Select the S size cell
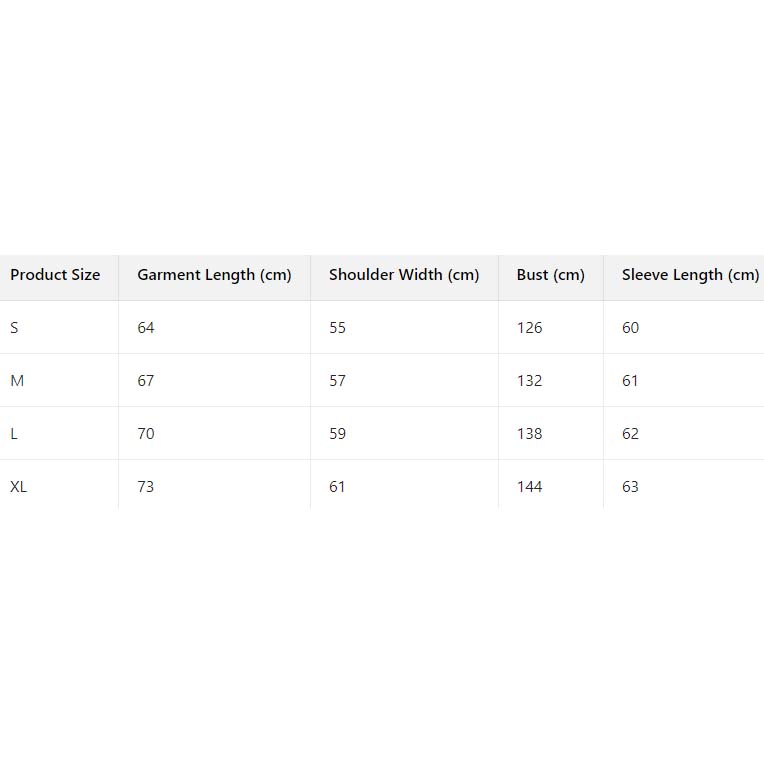764x764 pixels. (15, 328)
